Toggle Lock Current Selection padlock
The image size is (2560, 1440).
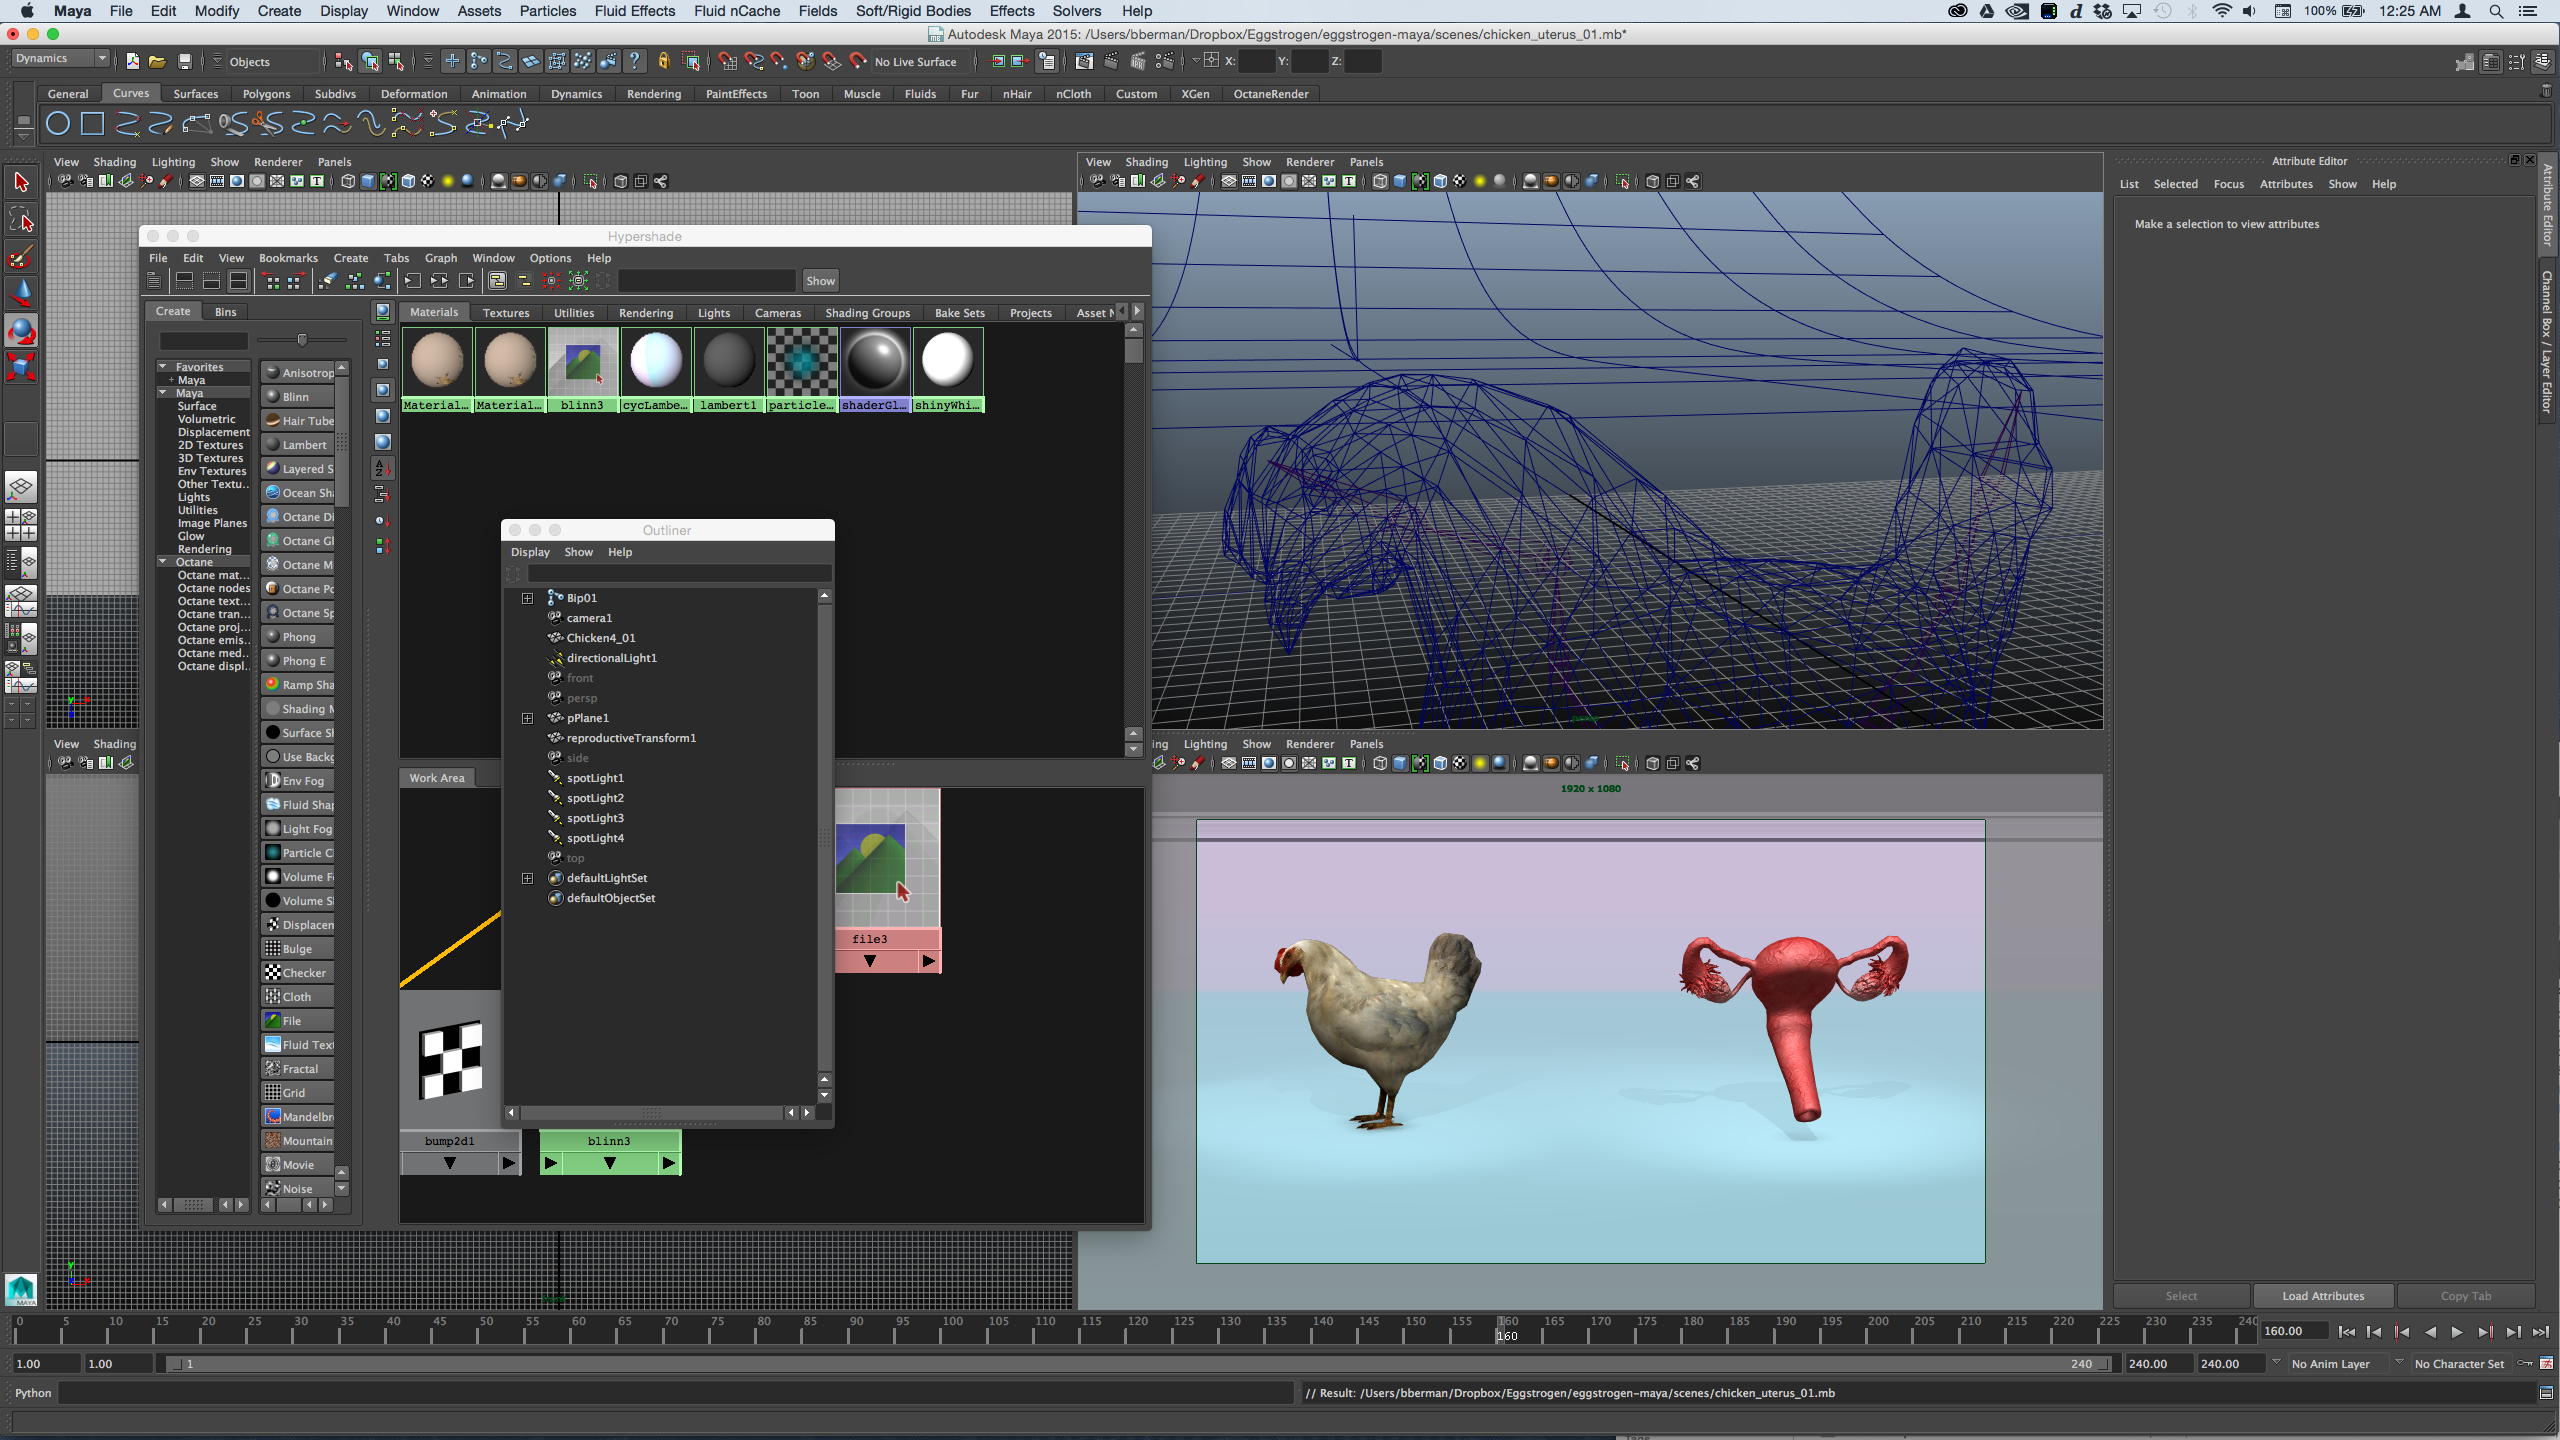click(663, 62)
